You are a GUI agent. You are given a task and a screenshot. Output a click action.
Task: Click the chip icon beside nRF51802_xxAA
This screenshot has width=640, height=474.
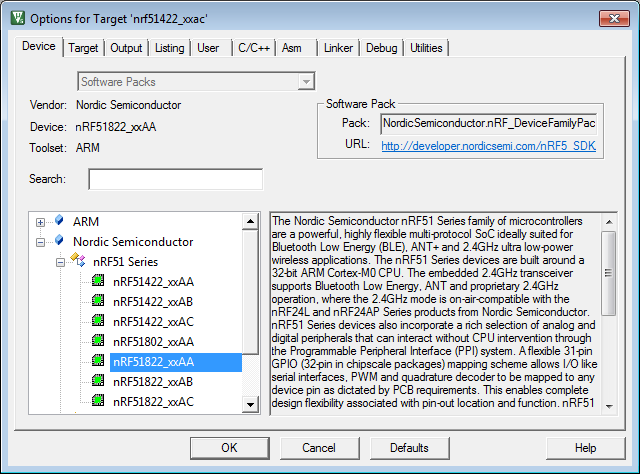click(x=98, y=340)
